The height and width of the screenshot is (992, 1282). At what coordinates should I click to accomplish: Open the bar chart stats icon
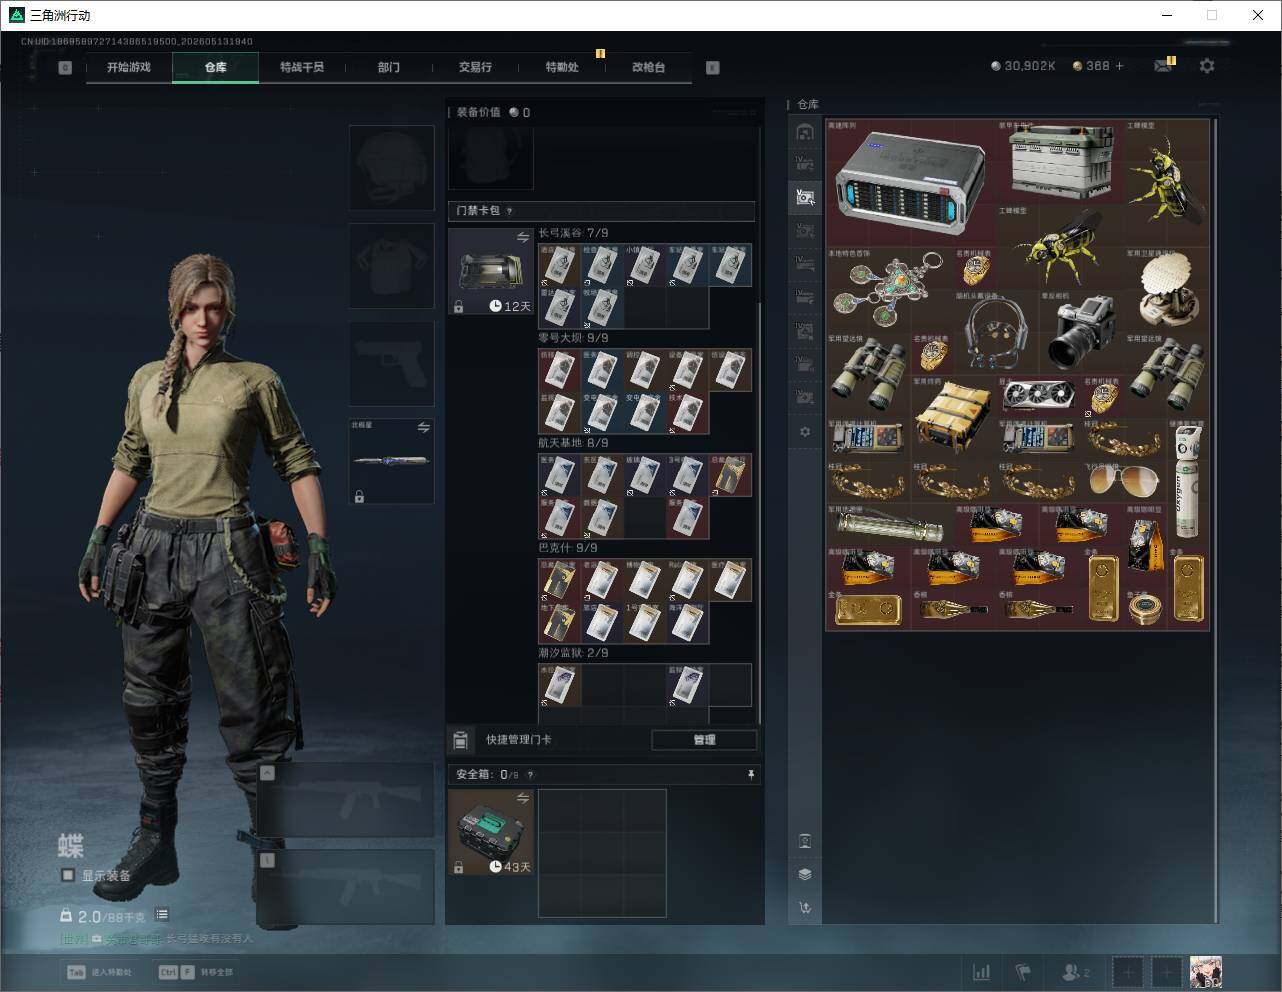tap(981, 972)
